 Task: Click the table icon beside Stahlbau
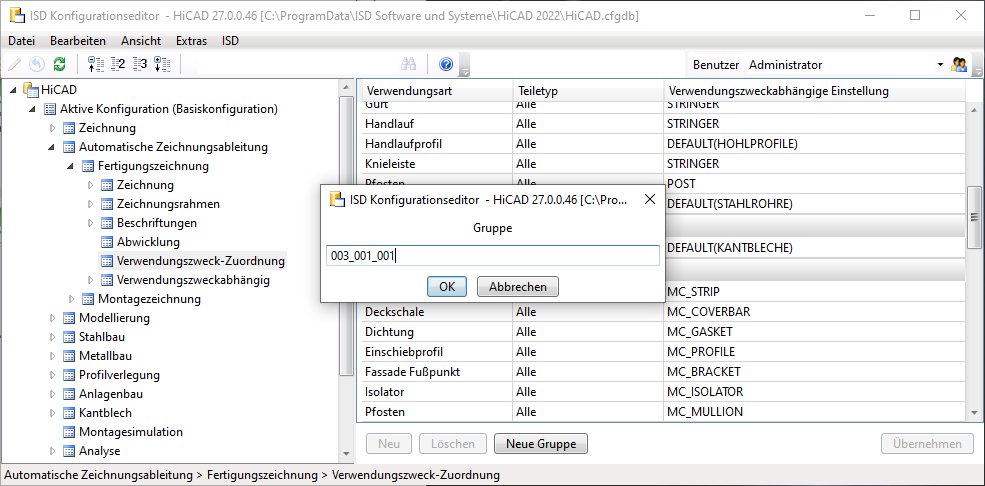pyautogui.click(x=69, y=337)
